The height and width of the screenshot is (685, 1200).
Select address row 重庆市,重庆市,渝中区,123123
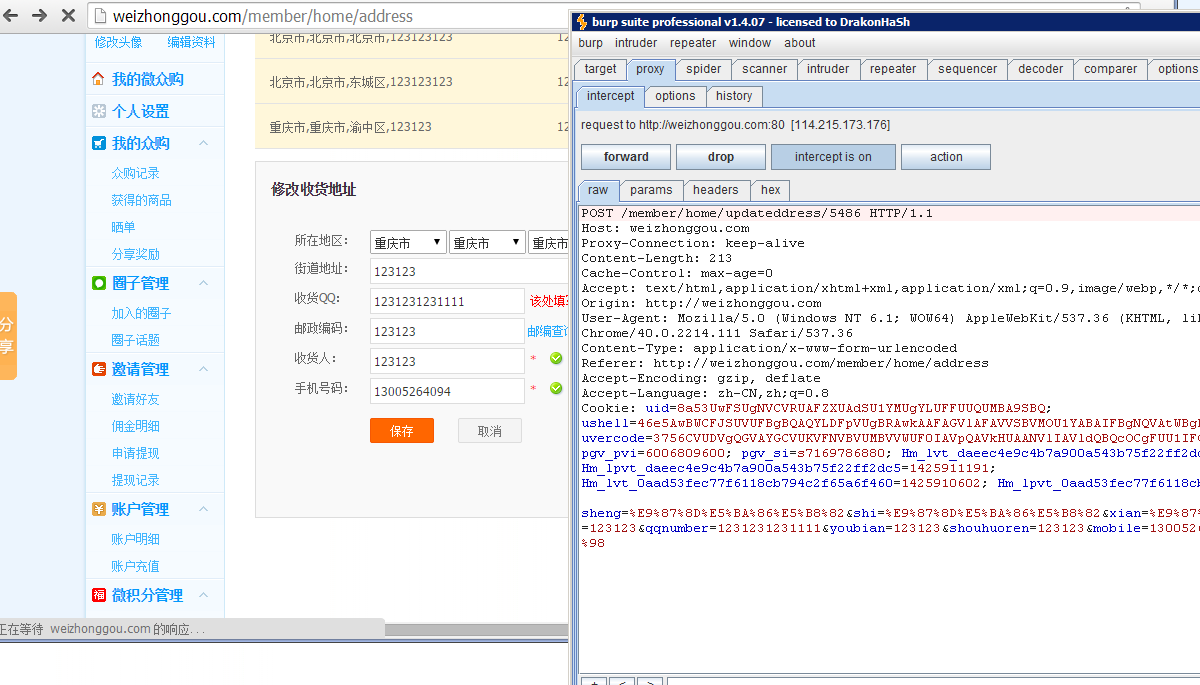[x=413, y=127]
